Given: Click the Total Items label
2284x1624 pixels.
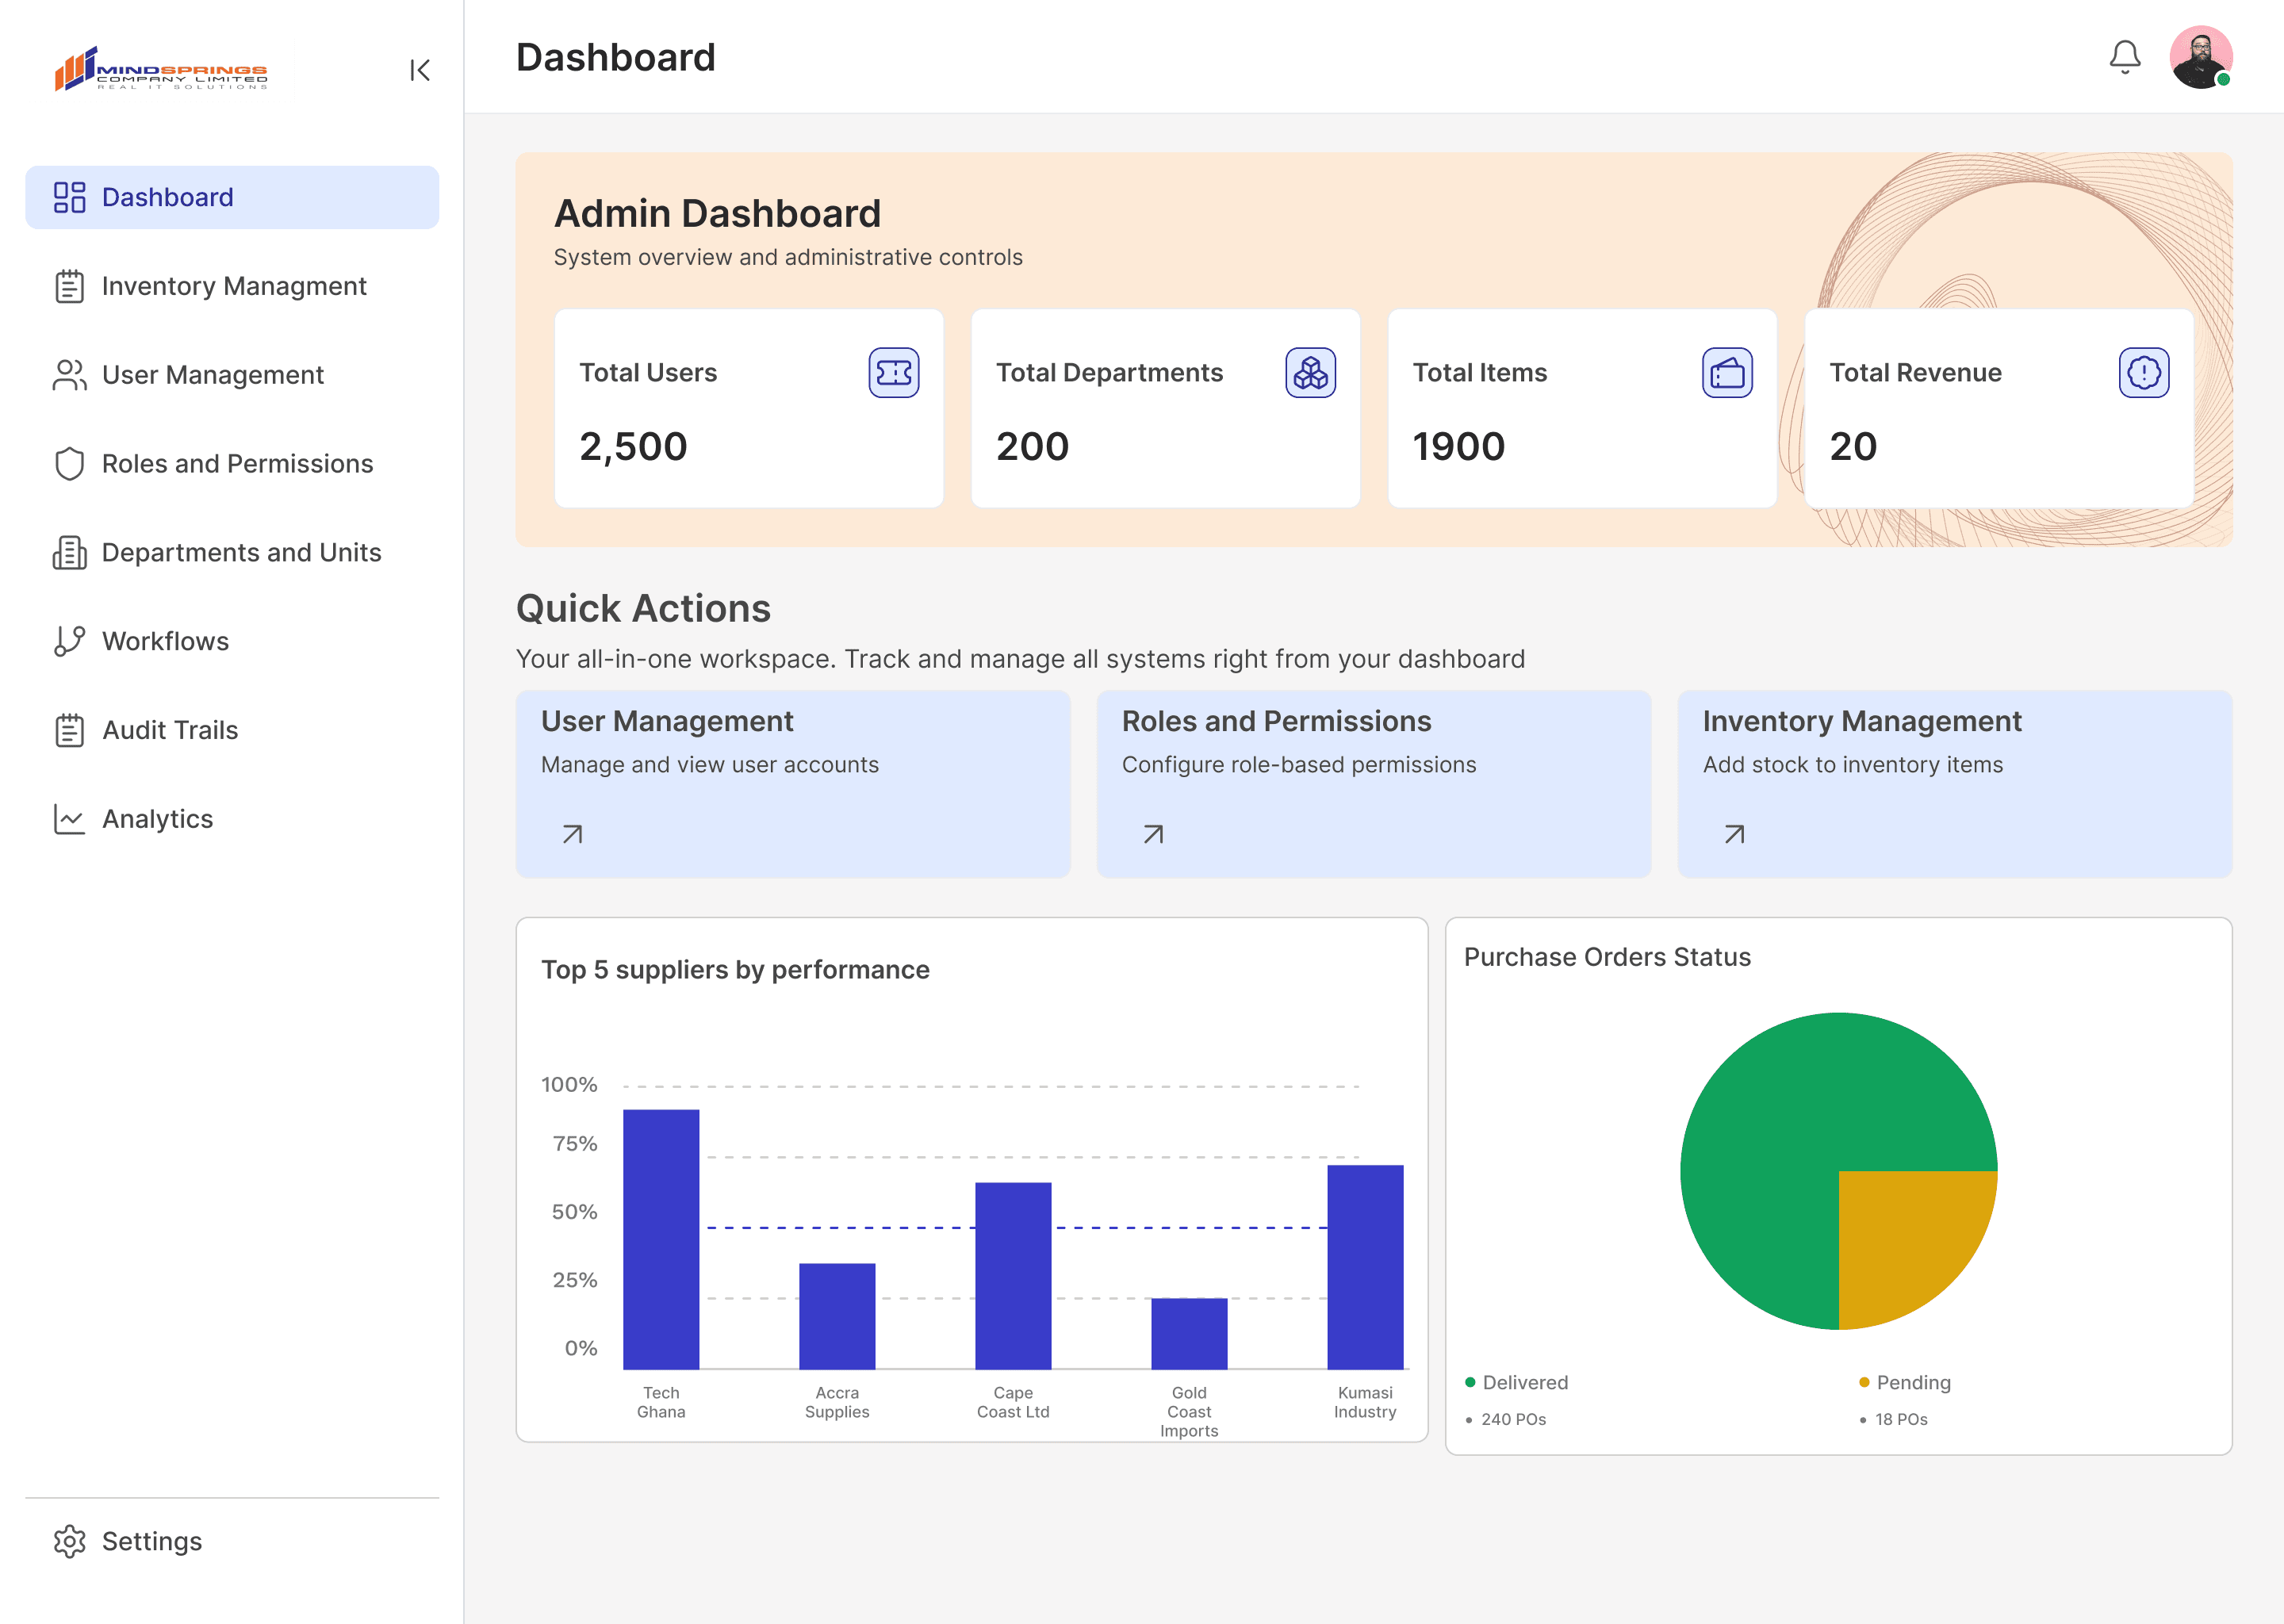Looking at the screenshot, I should tap(1480, 373).
